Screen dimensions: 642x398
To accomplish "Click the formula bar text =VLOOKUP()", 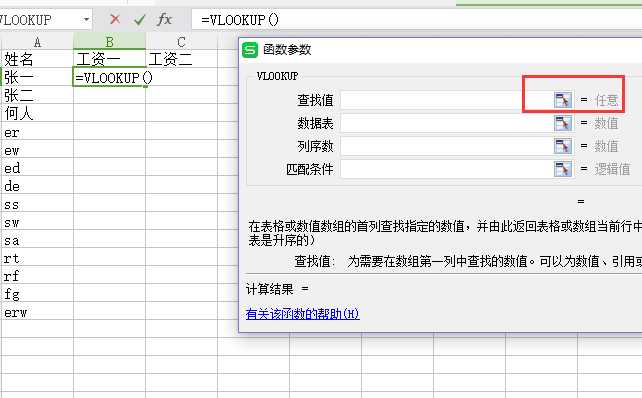I will pyautogui.click(x=240, y=20).
